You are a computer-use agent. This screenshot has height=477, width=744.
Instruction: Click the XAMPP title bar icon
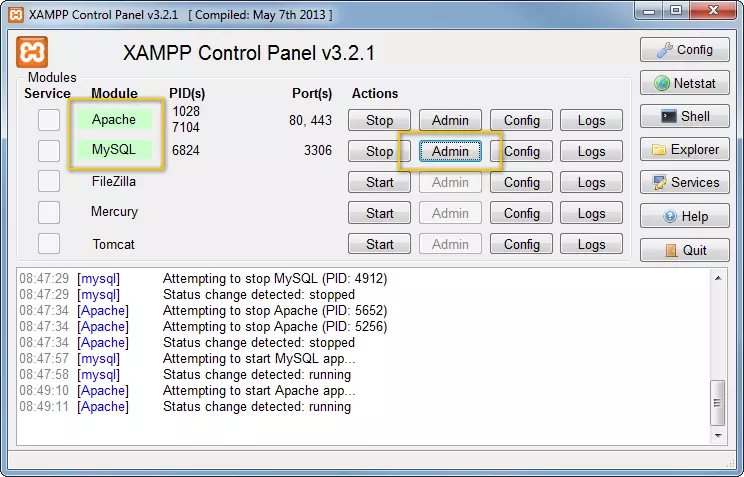point(16,15)
